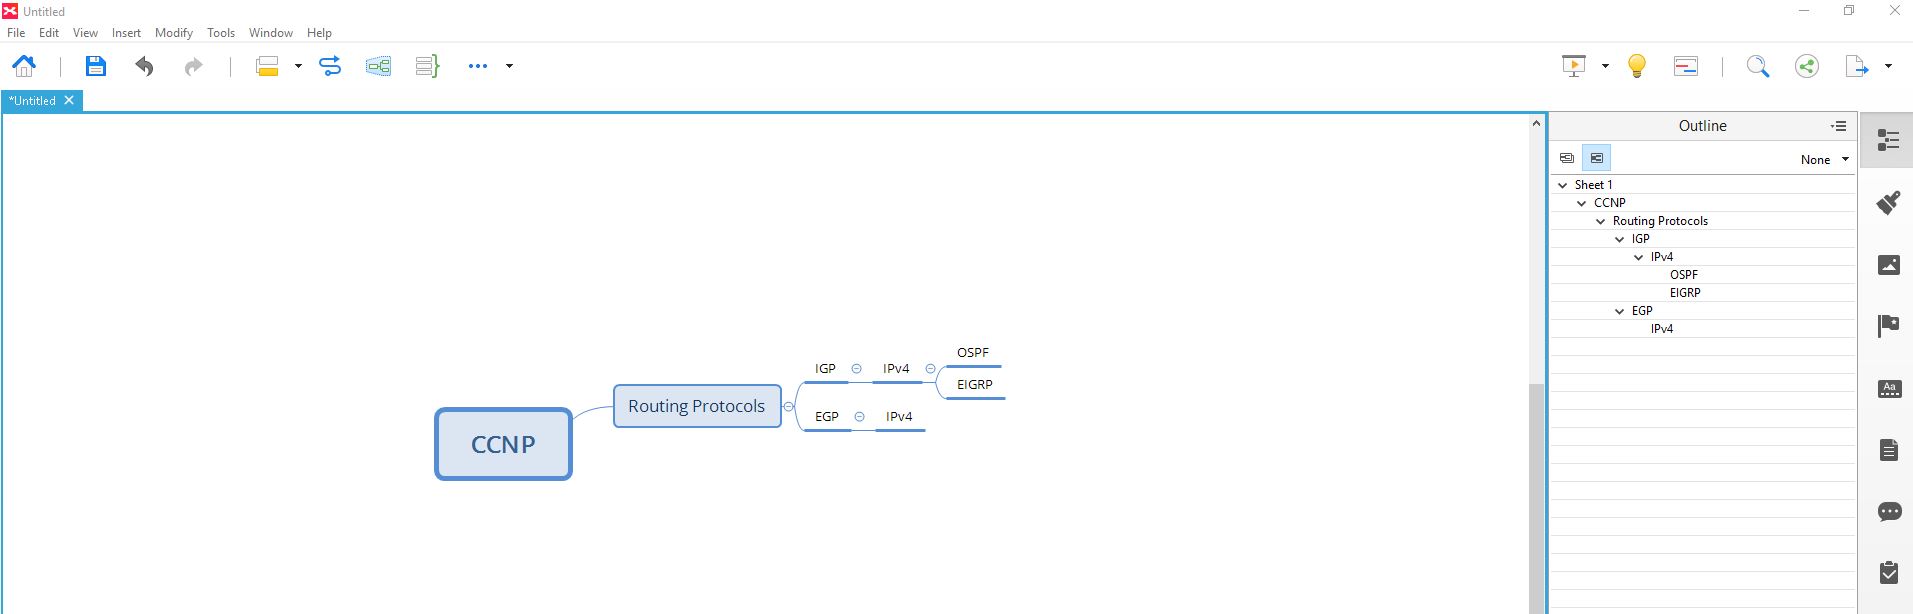Screen dimensions: 1913x614
Task: Open the Markers flag sidebar panel
Action: pyautogui.click(x=1888, y=326)
